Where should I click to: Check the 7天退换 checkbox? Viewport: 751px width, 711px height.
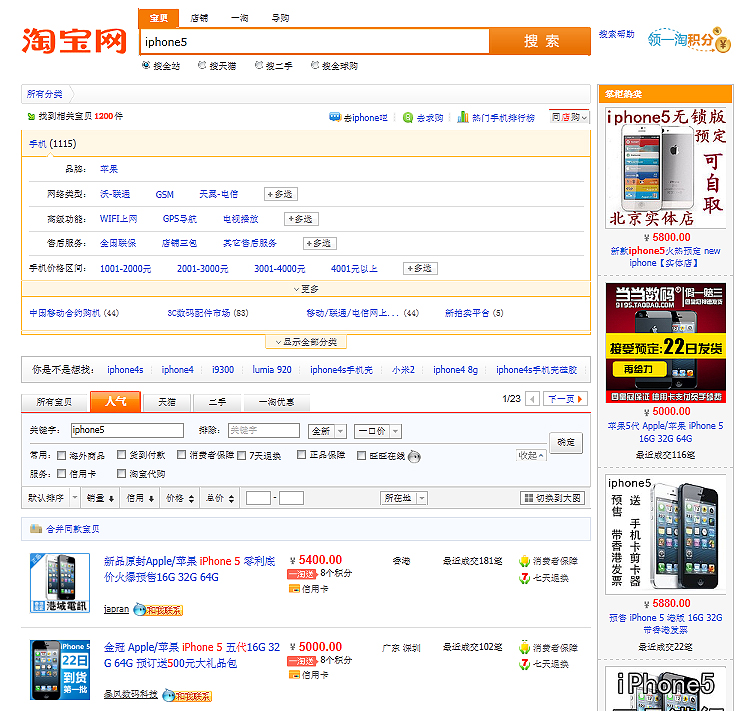pos(241,455)
